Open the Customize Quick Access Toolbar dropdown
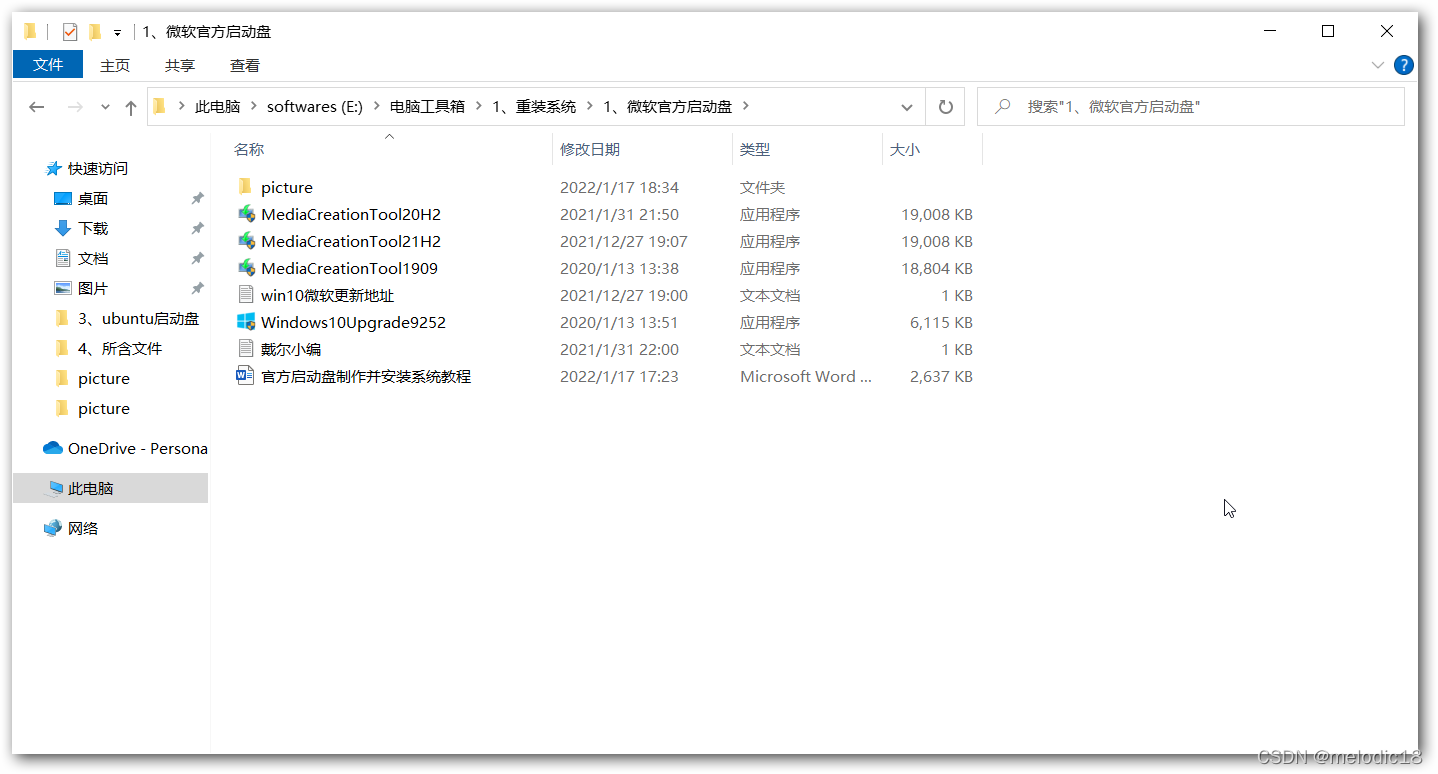The image size is (1438, 774). 117,33
